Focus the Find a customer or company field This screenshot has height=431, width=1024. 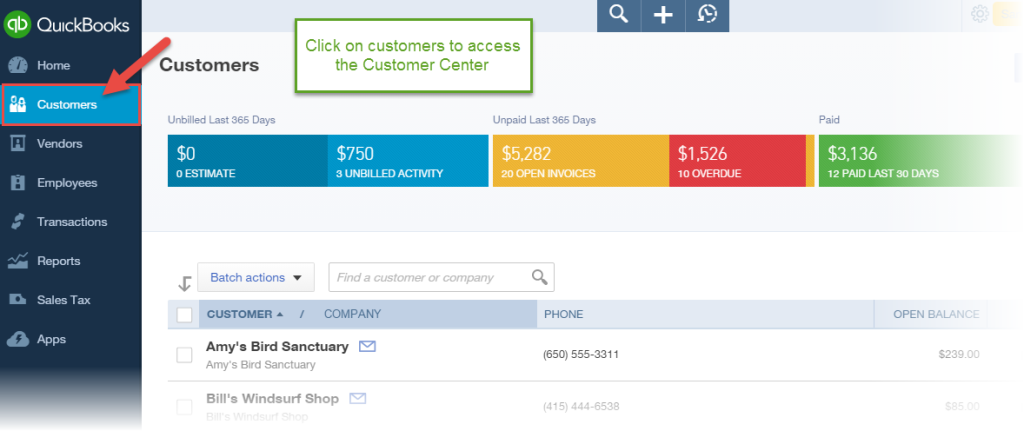(x=431, y=278)
